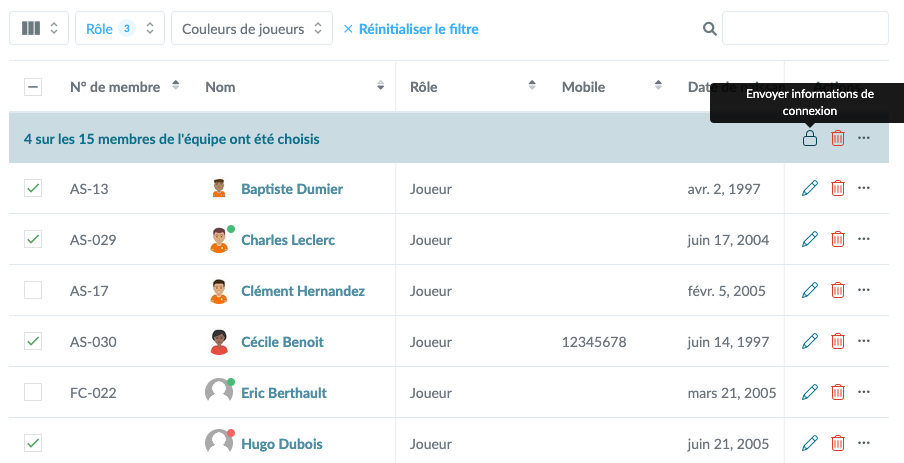Viewport: 904px width, 463px height.
Task: Click Baptiste Dumier's avatar
Action: click(x=219, y=189)
